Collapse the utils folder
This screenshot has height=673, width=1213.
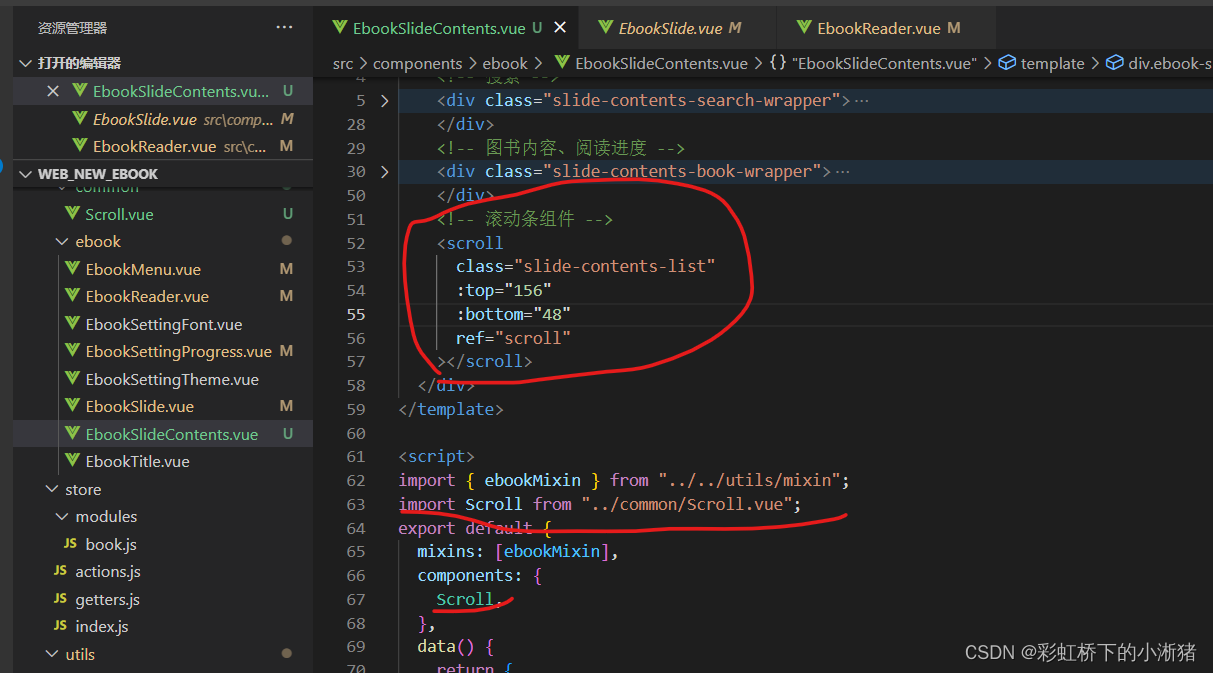point(80,654)
